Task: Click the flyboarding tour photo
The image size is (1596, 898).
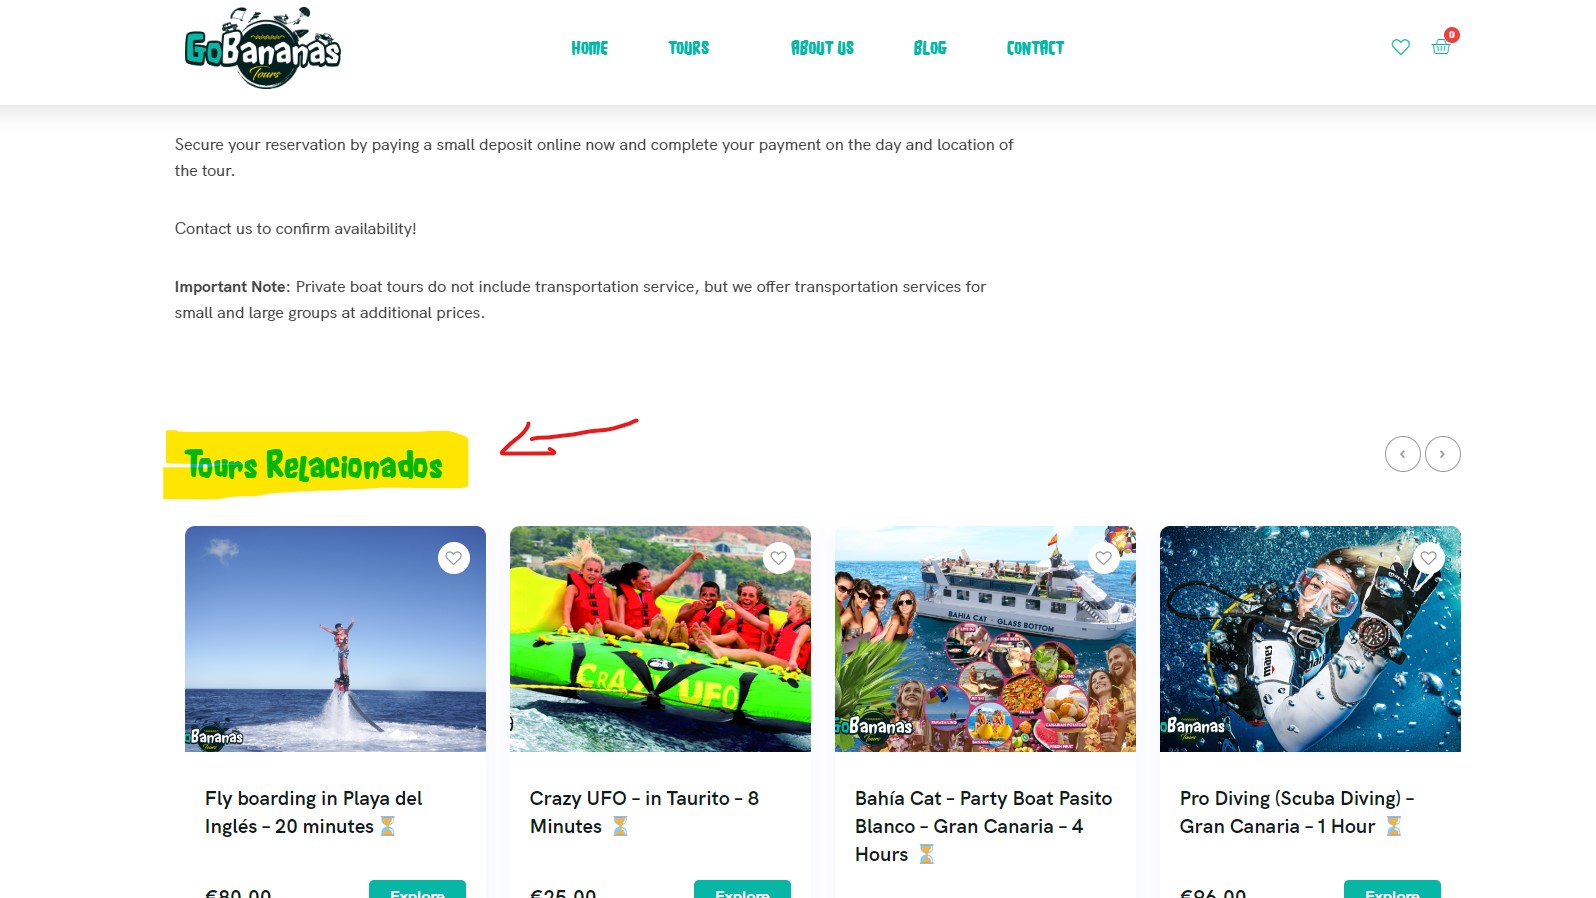Action: coord(335,639)
